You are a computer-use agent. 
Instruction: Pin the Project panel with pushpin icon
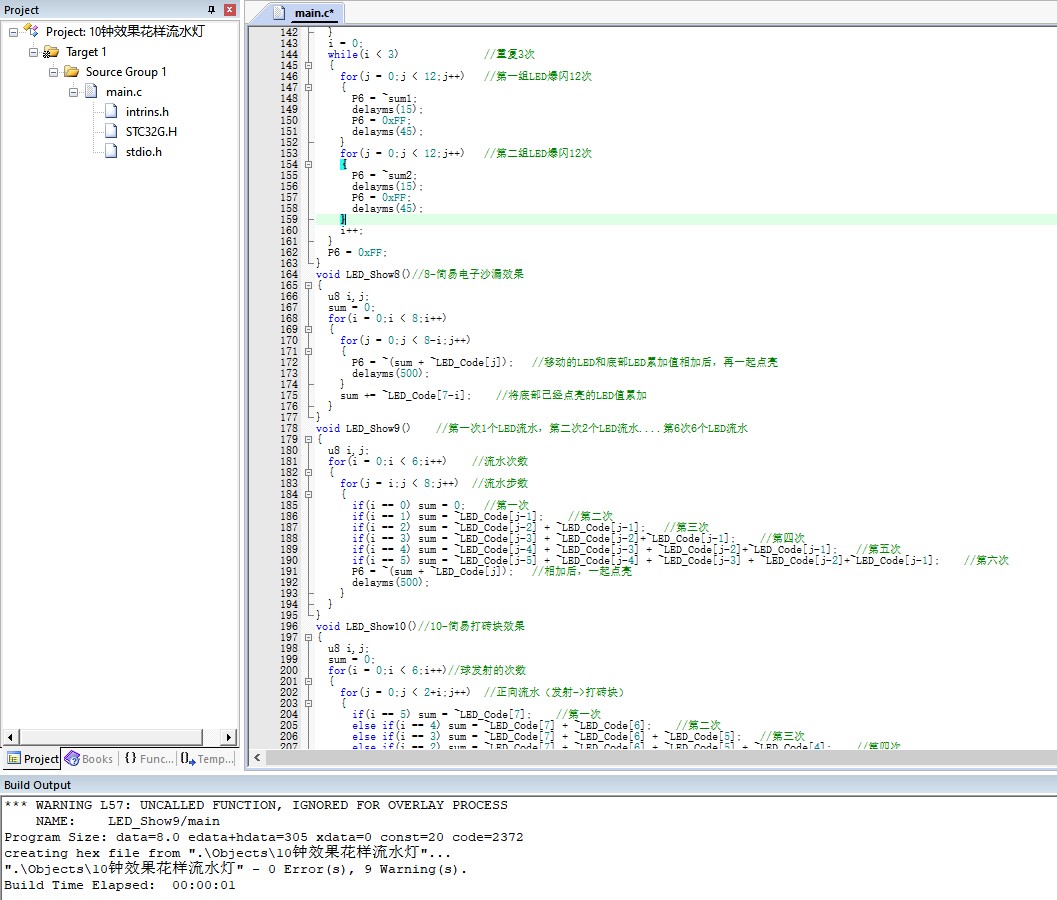coord(211,10)
